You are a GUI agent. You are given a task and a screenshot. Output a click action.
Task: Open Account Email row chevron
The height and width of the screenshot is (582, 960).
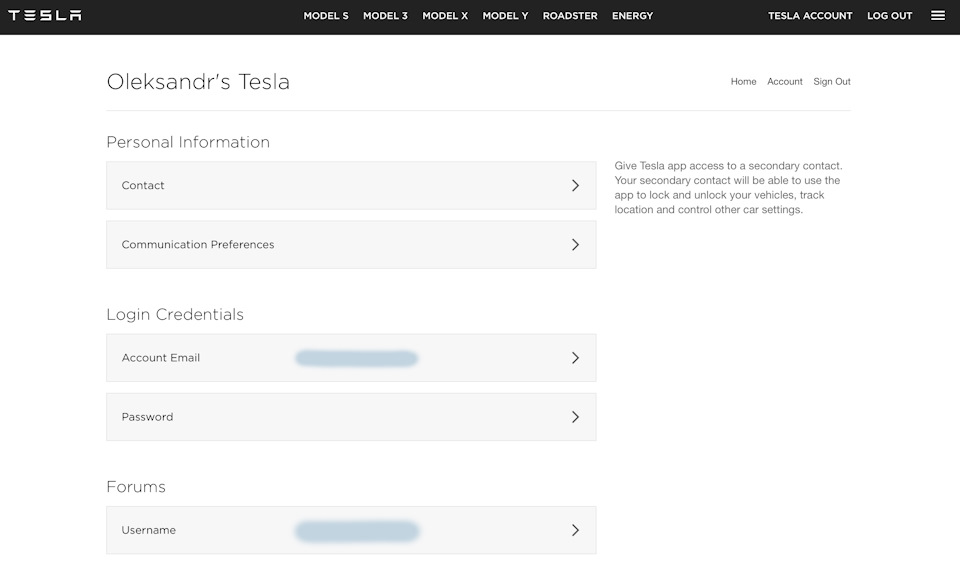pos(575,358)
